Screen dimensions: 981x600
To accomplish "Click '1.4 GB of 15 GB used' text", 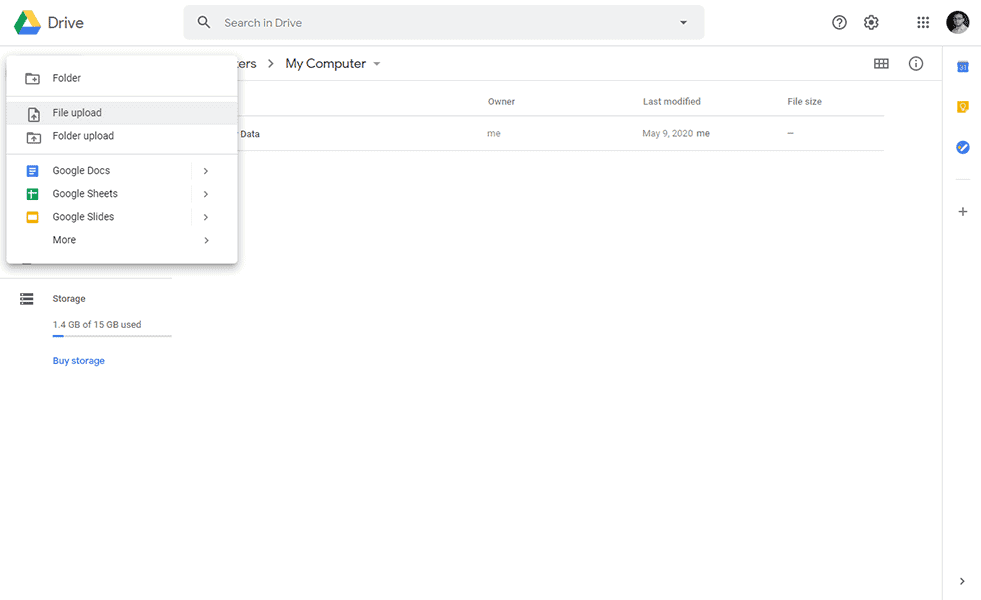I will pos(97,325).
